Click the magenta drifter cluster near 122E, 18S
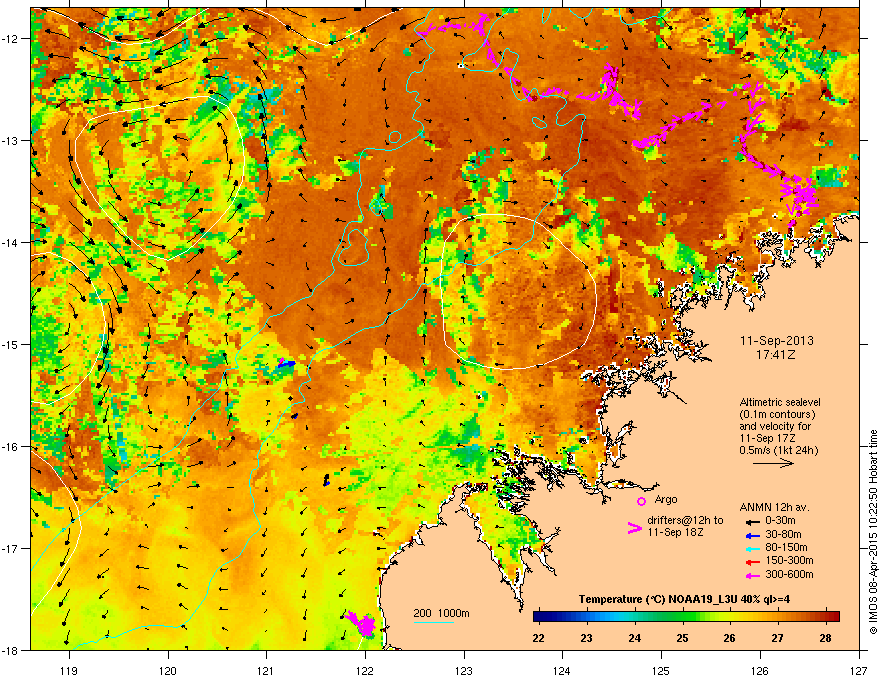This screenshot has width=880, height=680. click(361, 623)
